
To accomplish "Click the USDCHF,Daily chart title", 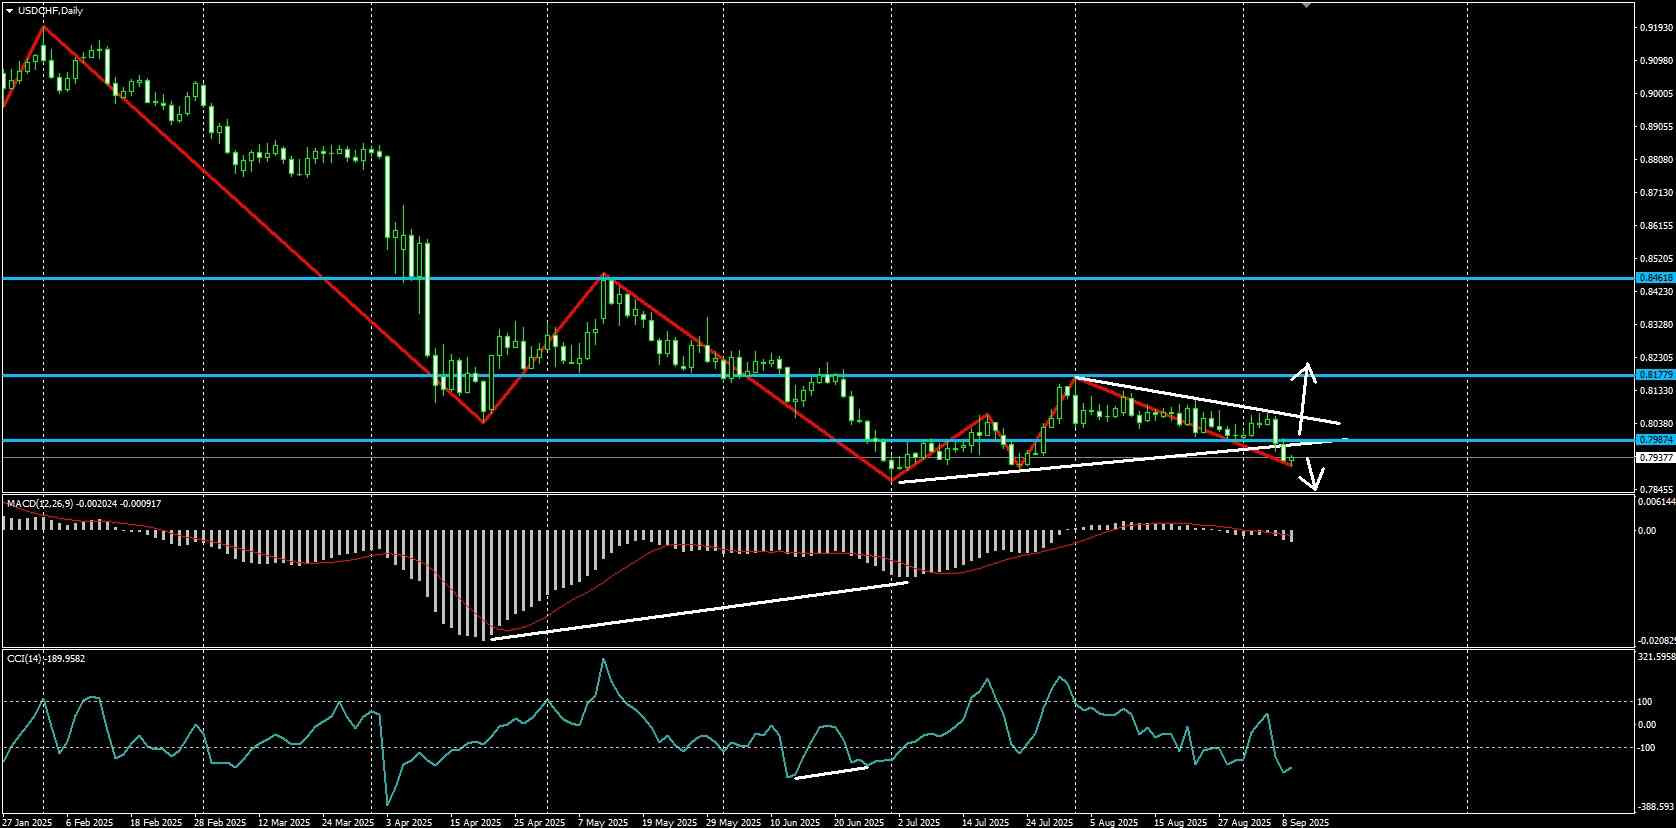I will [x=51, y=10].
